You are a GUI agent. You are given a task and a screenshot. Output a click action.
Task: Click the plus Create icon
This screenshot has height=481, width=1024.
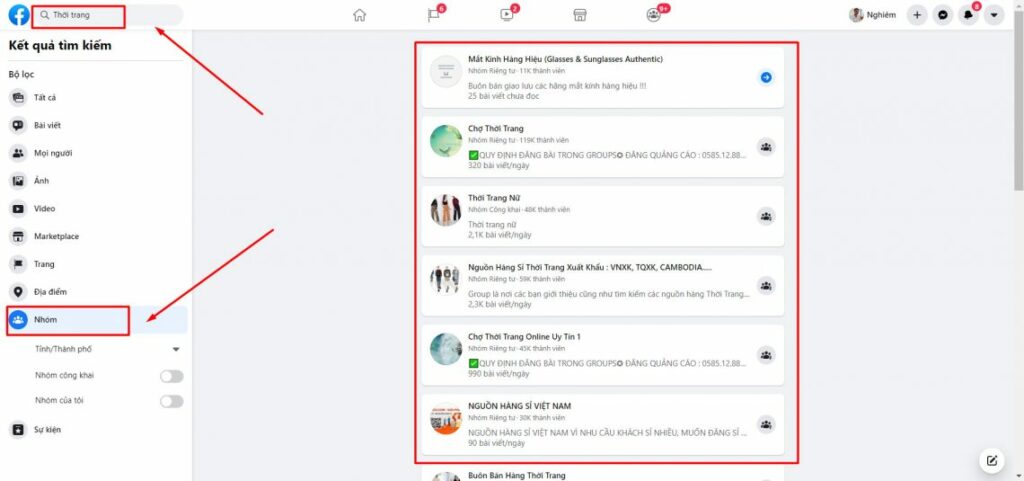(917, 15)
